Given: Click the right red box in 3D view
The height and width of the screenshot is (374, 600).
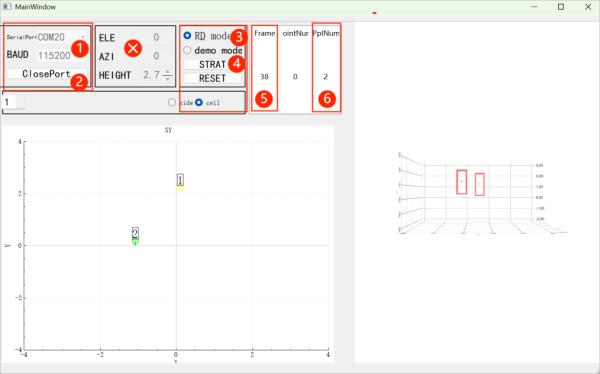Looking at the screenshot, I should click(479, 184).
